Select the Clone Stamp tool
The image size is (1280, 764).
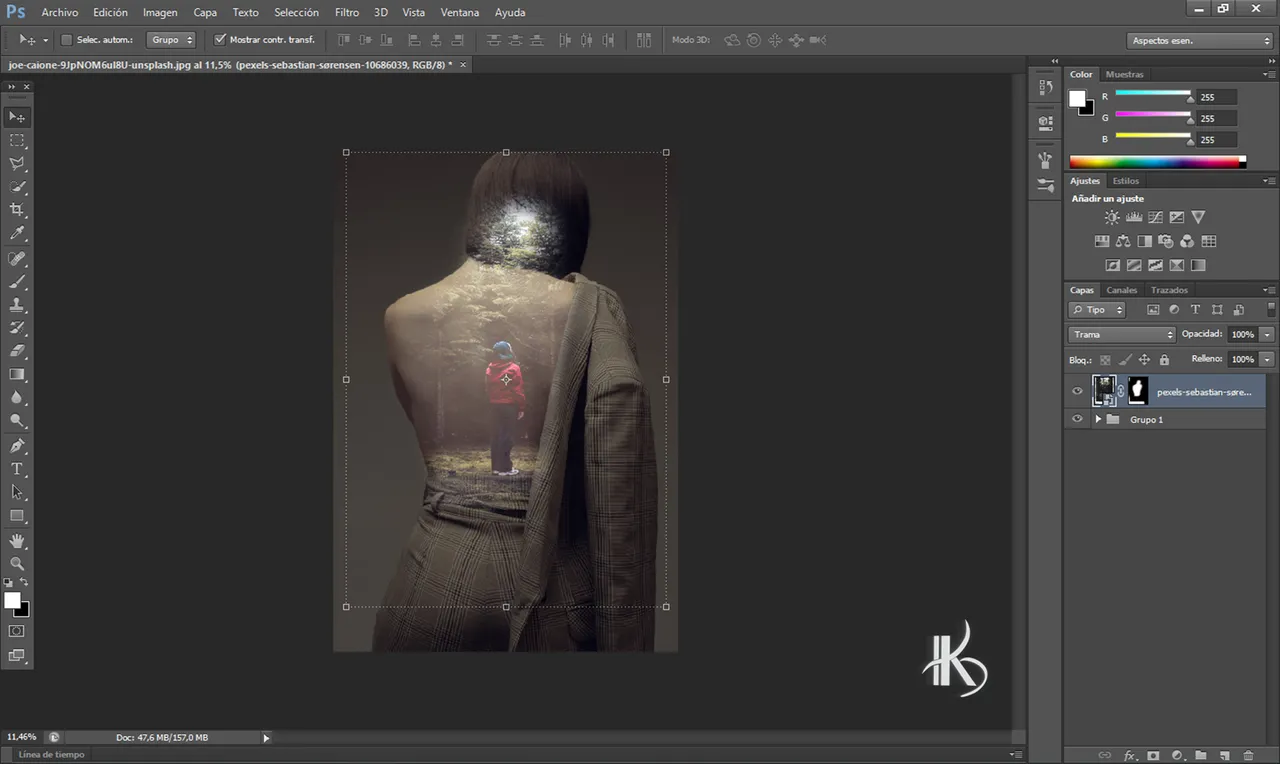click(x=17, y=305)
